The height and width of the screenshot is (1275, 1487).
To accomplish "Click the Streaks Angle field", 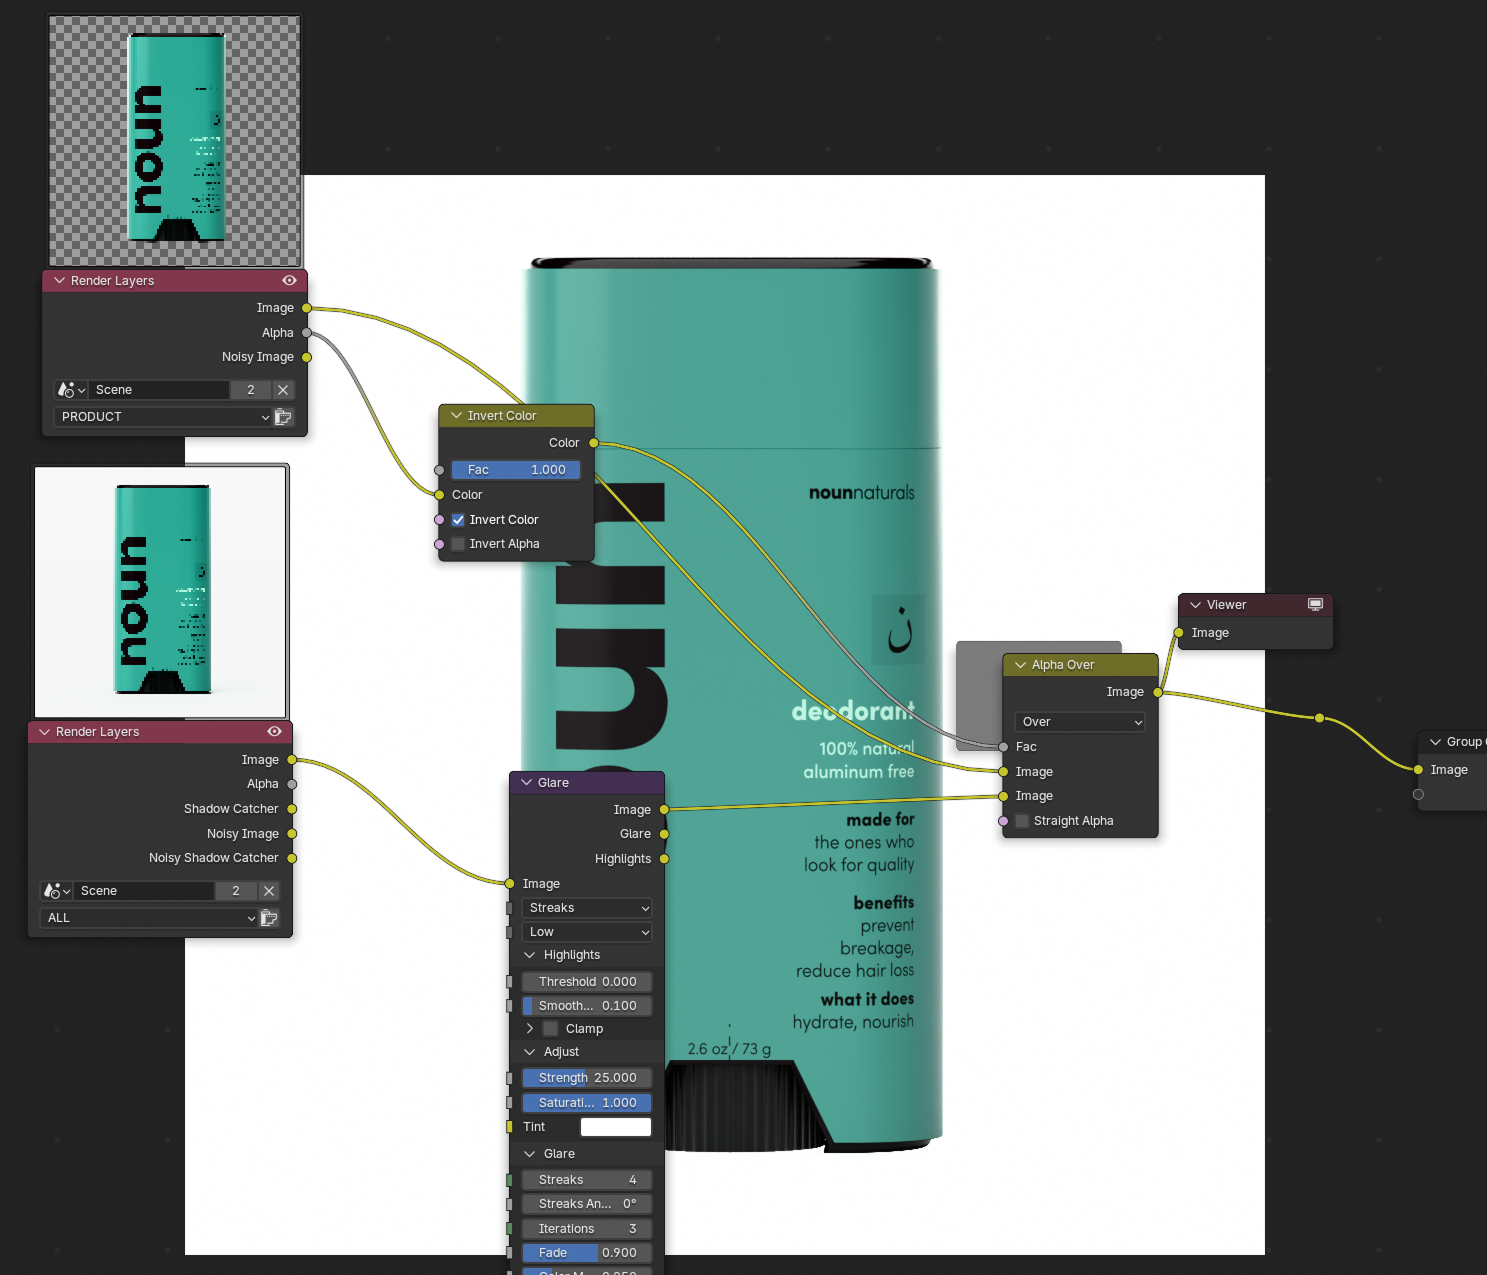I will [x=587, y=1204].
